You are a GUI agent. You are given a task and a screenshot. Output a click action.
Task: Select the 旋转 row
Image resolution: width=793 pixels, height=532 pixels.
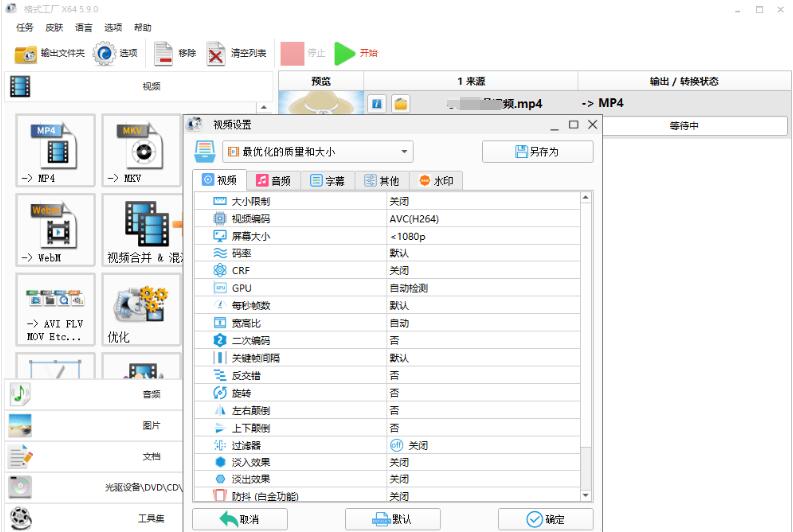[x=387, y=393]
